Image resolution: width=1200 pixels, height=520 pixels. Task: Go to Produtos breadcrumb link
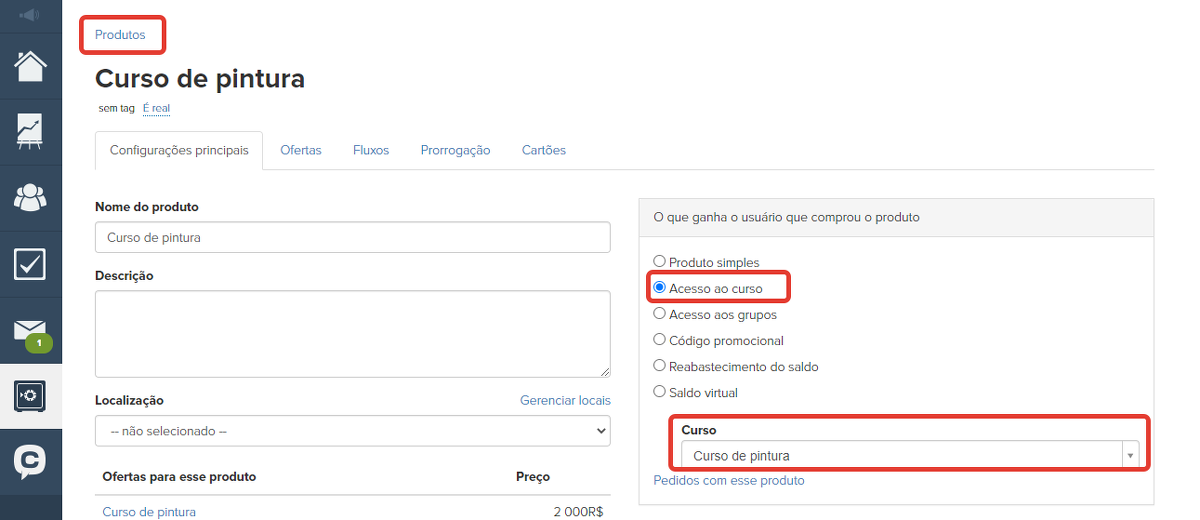coord(120,35)
